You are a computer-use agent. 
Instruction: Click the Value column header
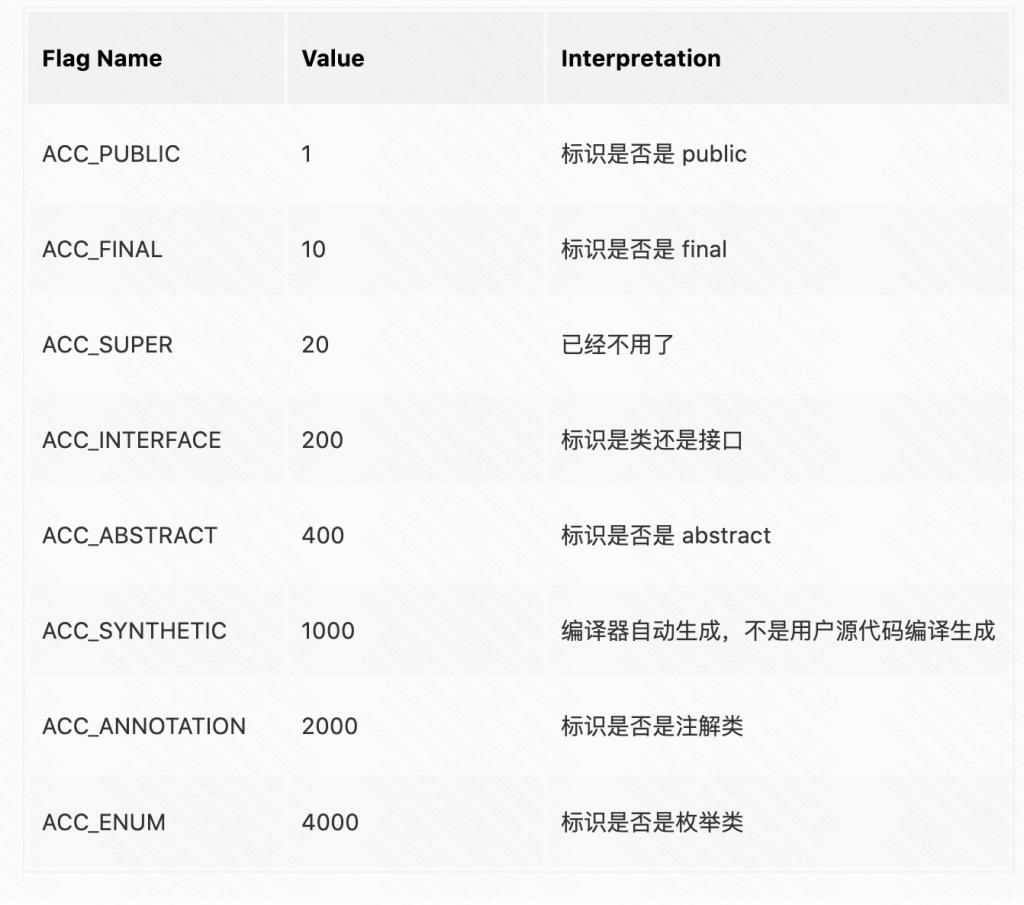pyautogui.click(x=332, y=59)
